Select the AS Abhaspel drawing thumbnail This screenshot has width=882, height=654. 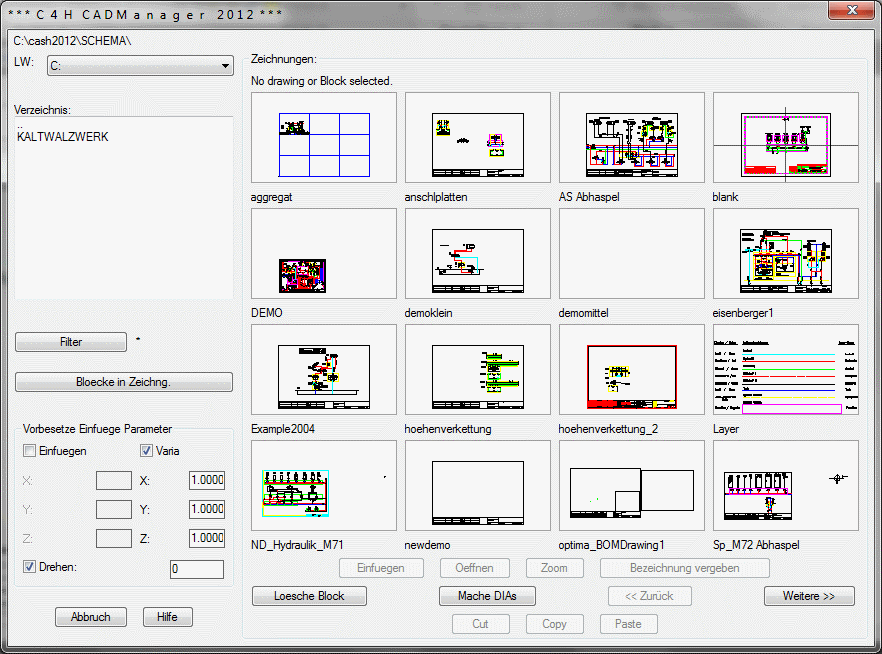(632, 139)
